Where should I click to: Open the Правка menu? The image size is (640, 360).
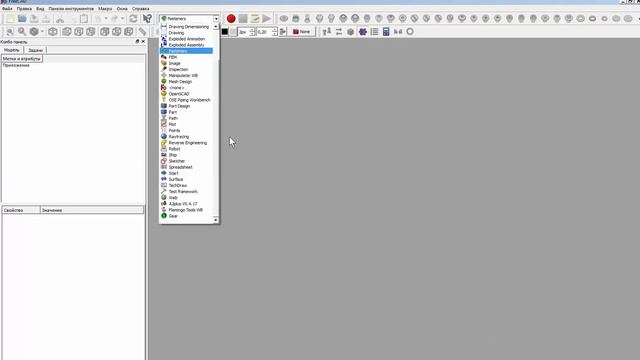tap(24, 9)
